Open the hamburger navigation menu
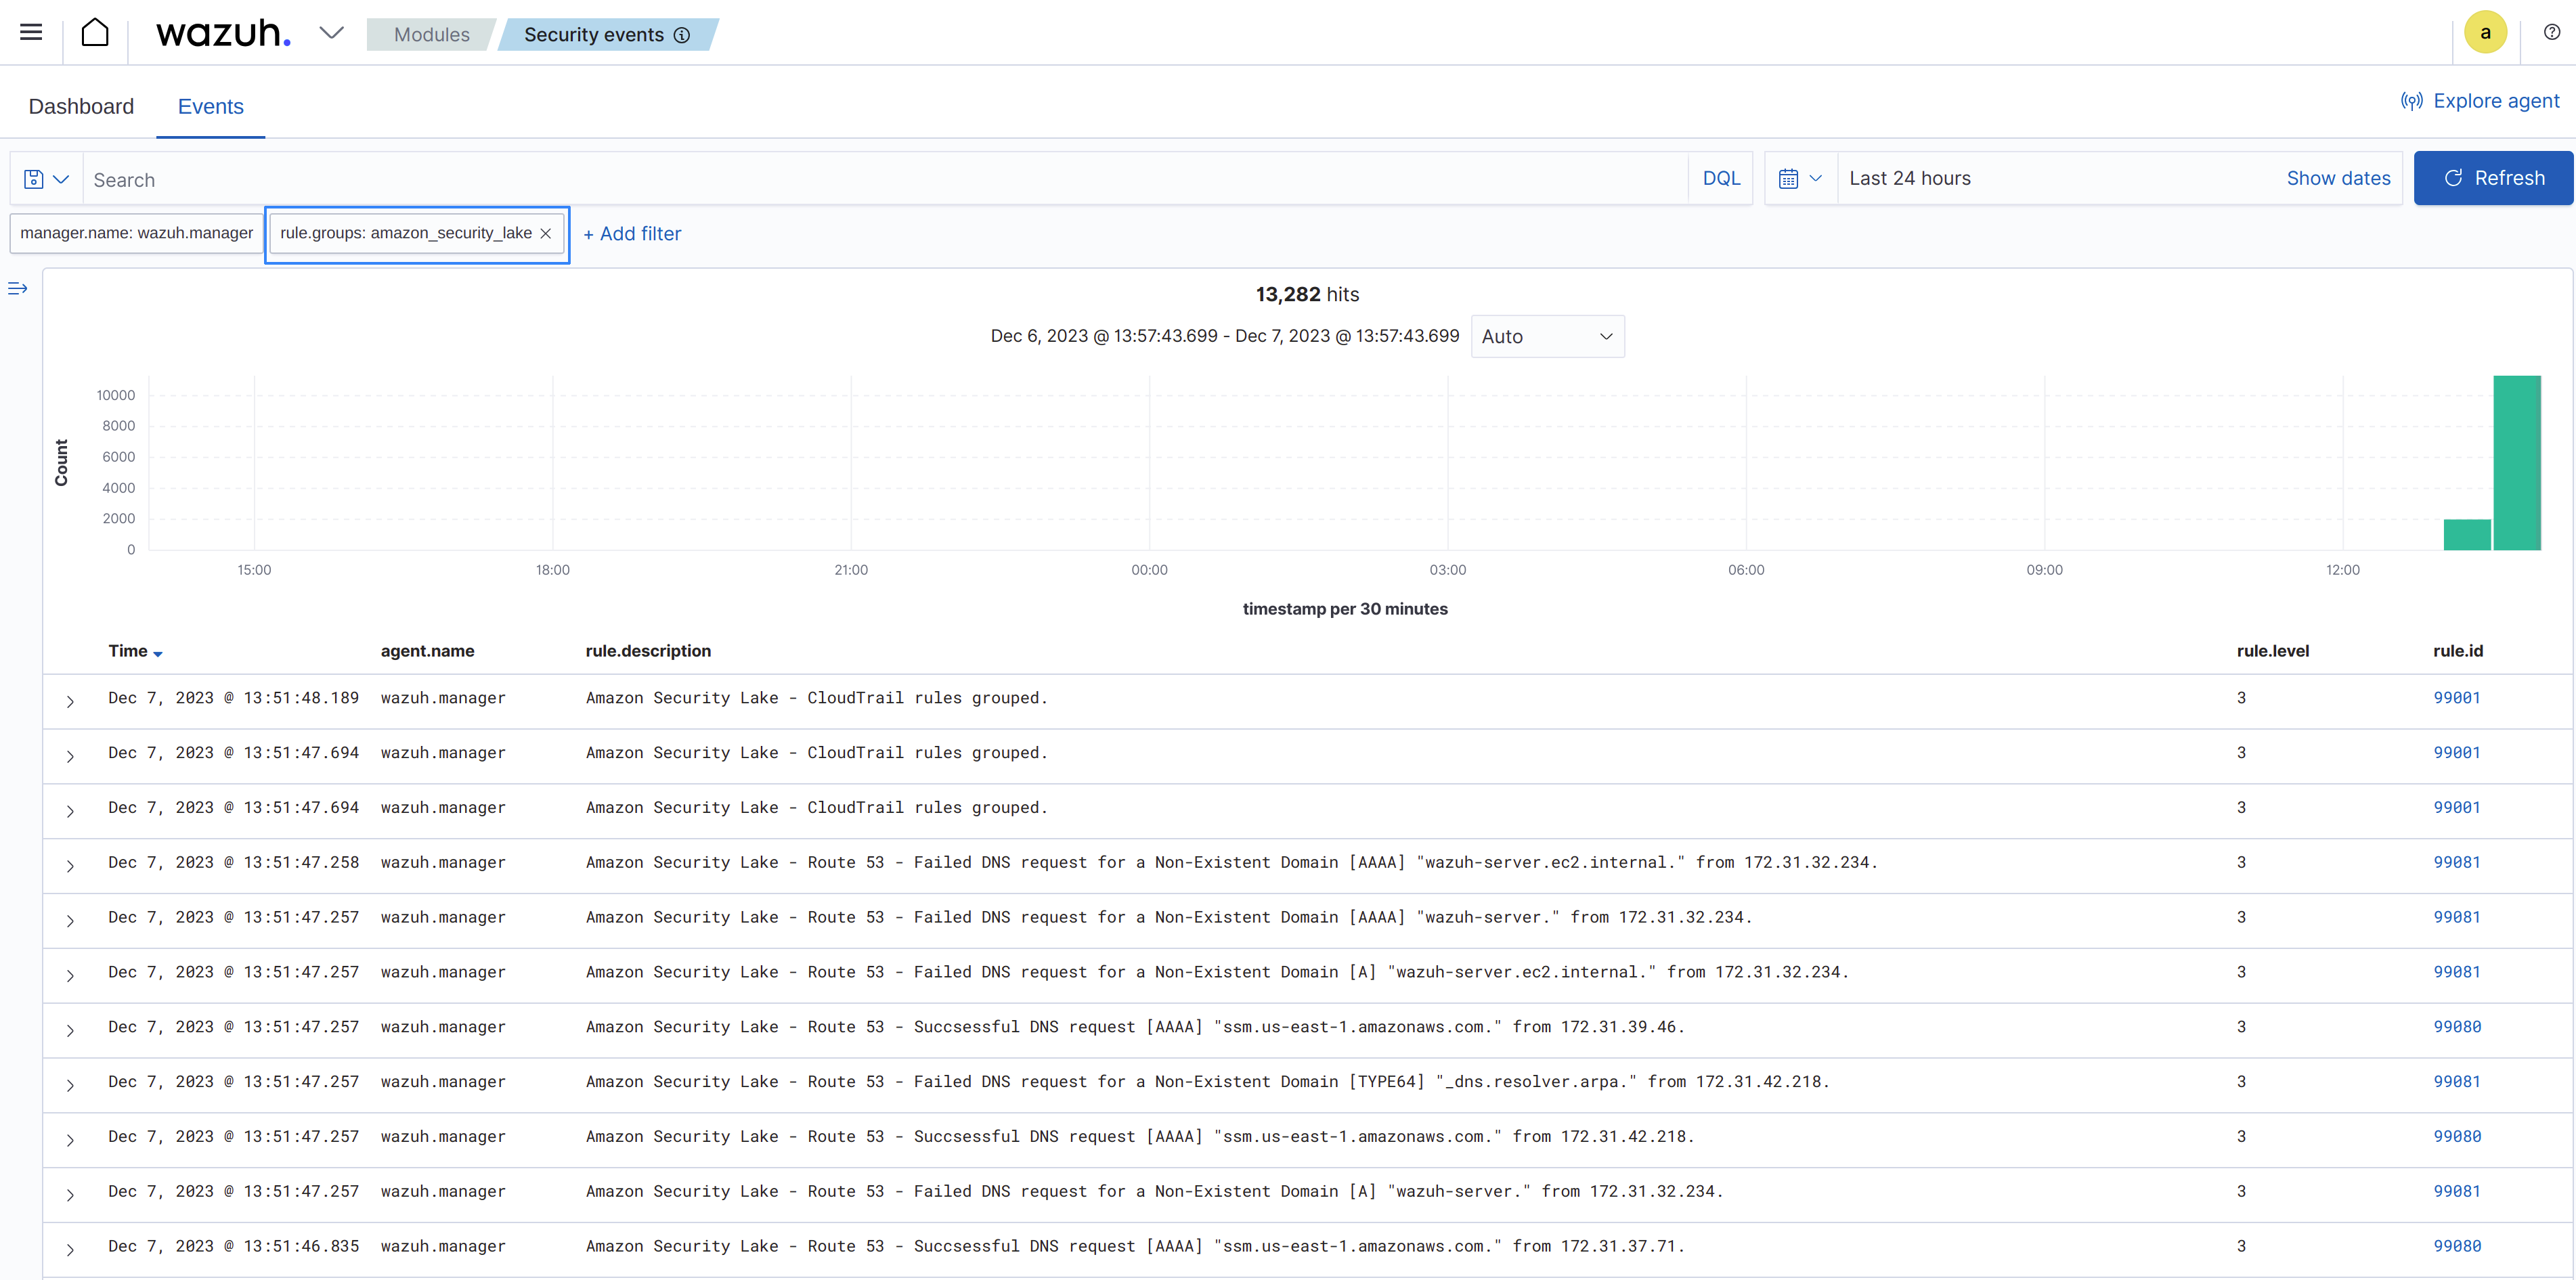The width and height of the screenshot is (2576, 1280). pyautogui.click(x=31, y=32)
